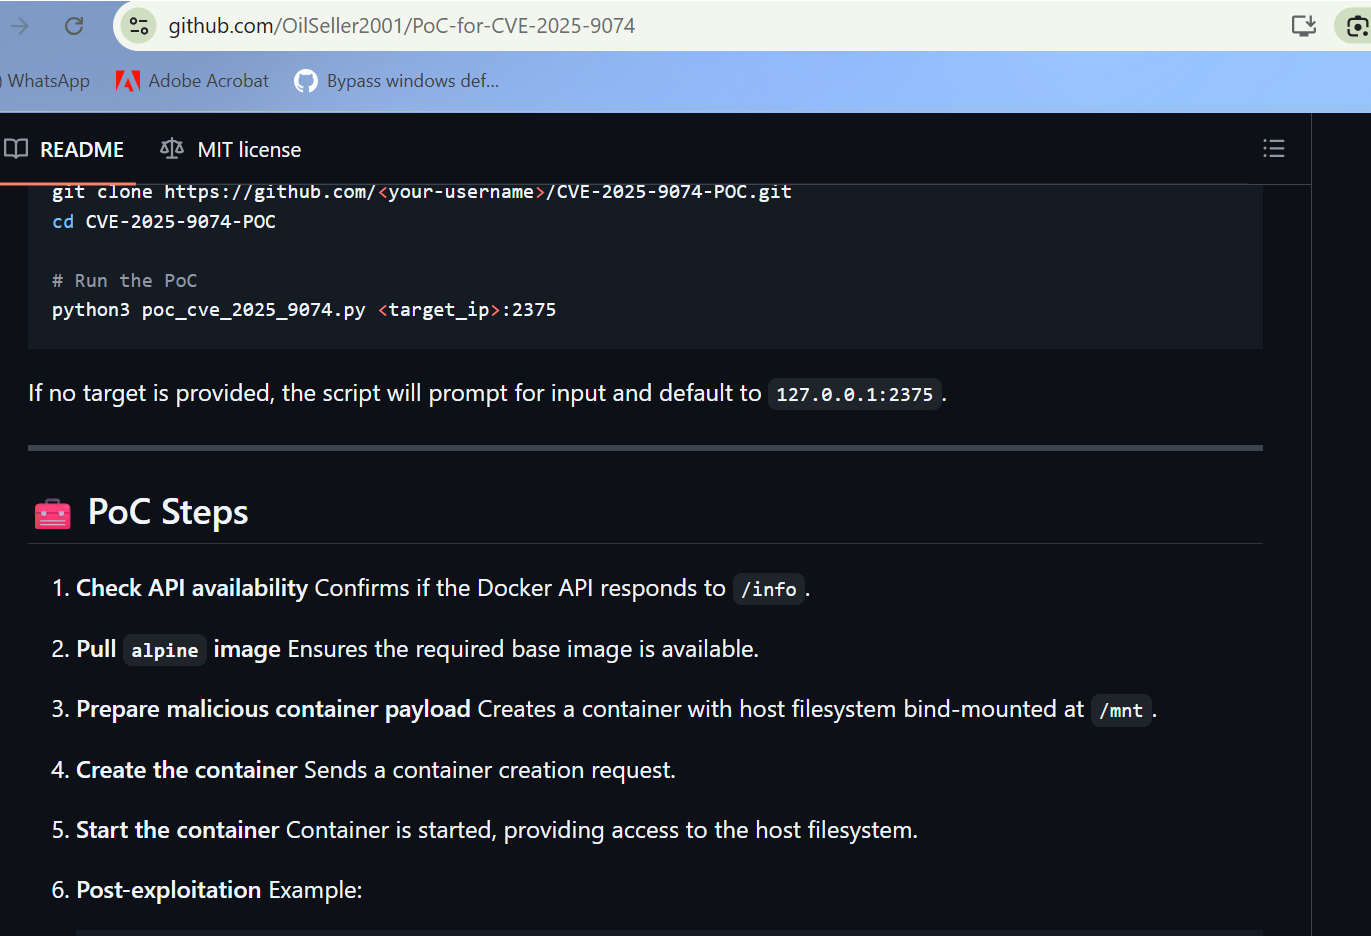Click 'Start the container' step text
This screenshot has height=936, width=1371.
point(178,830)
